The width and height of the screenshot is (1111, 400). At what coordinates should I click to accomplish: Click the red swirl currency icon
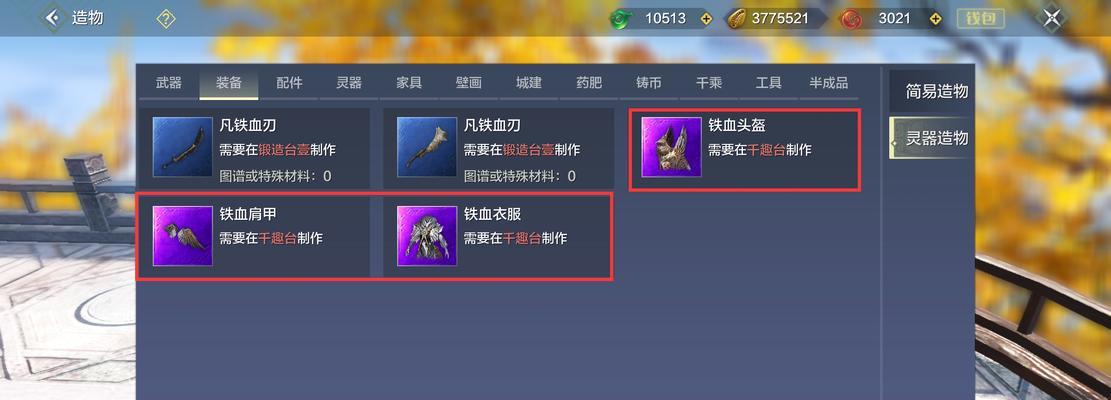pyautogui.click(x=851, y=19)
